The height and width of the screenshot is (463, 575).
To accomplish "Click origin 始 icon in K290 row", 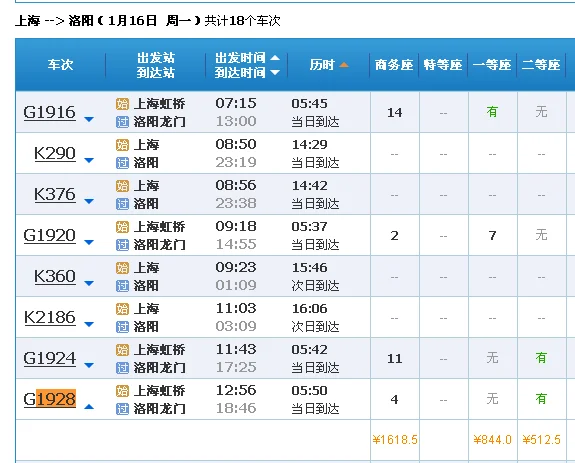I will pos(122,145).
